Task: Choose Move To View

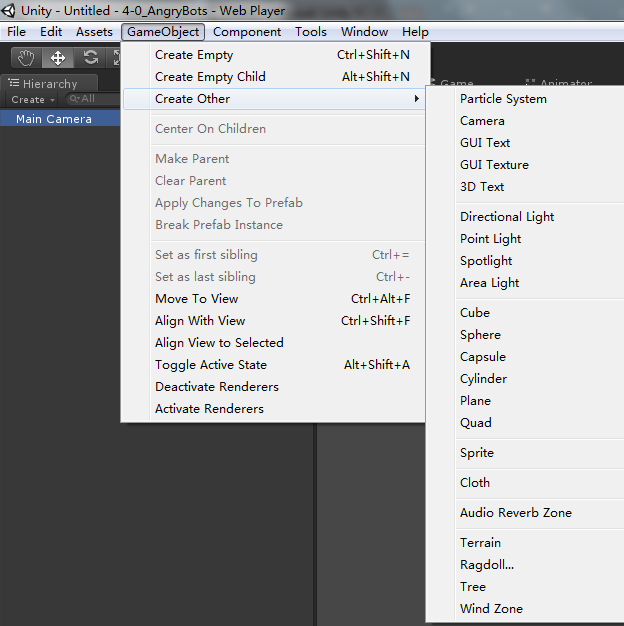Action: point(273,299)
